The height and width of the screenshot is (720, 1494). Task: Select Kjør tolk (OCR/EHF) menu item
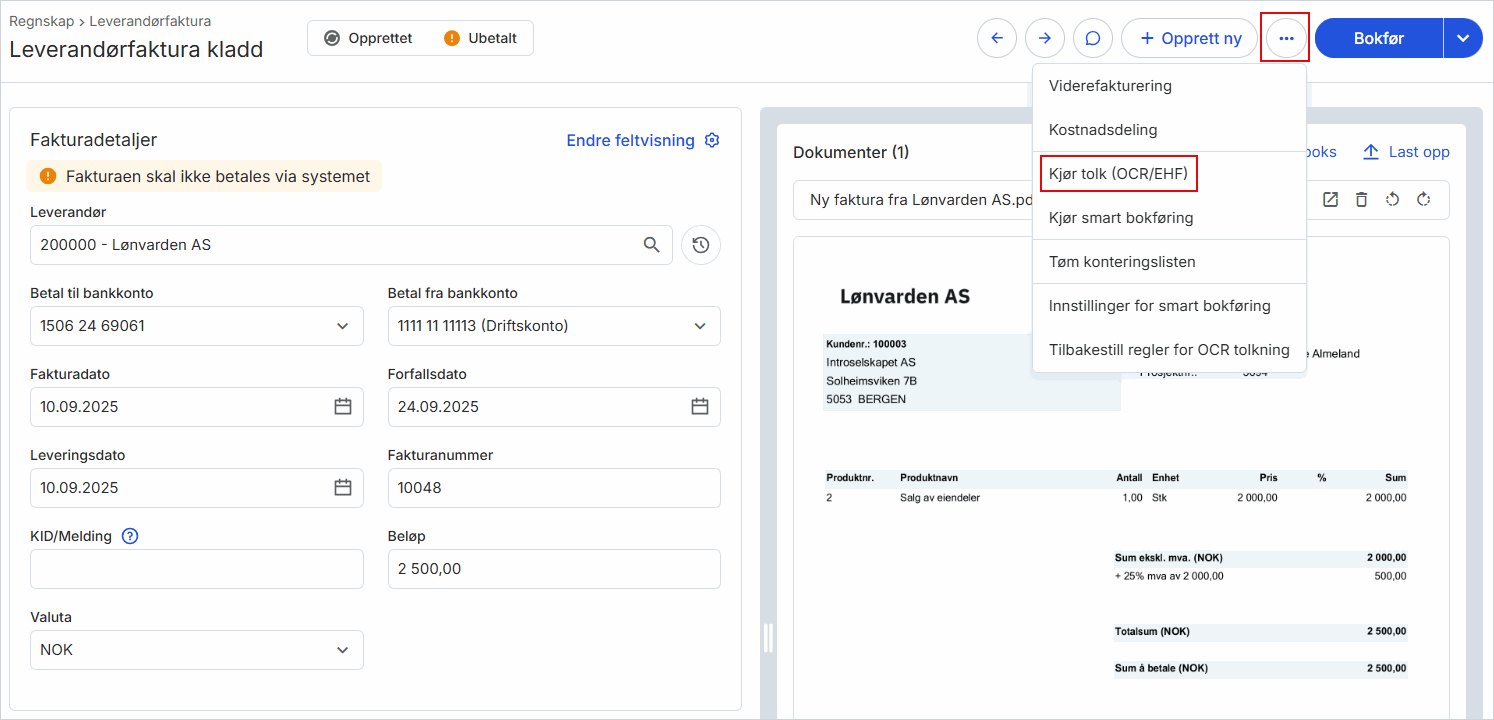point(1118,174)
